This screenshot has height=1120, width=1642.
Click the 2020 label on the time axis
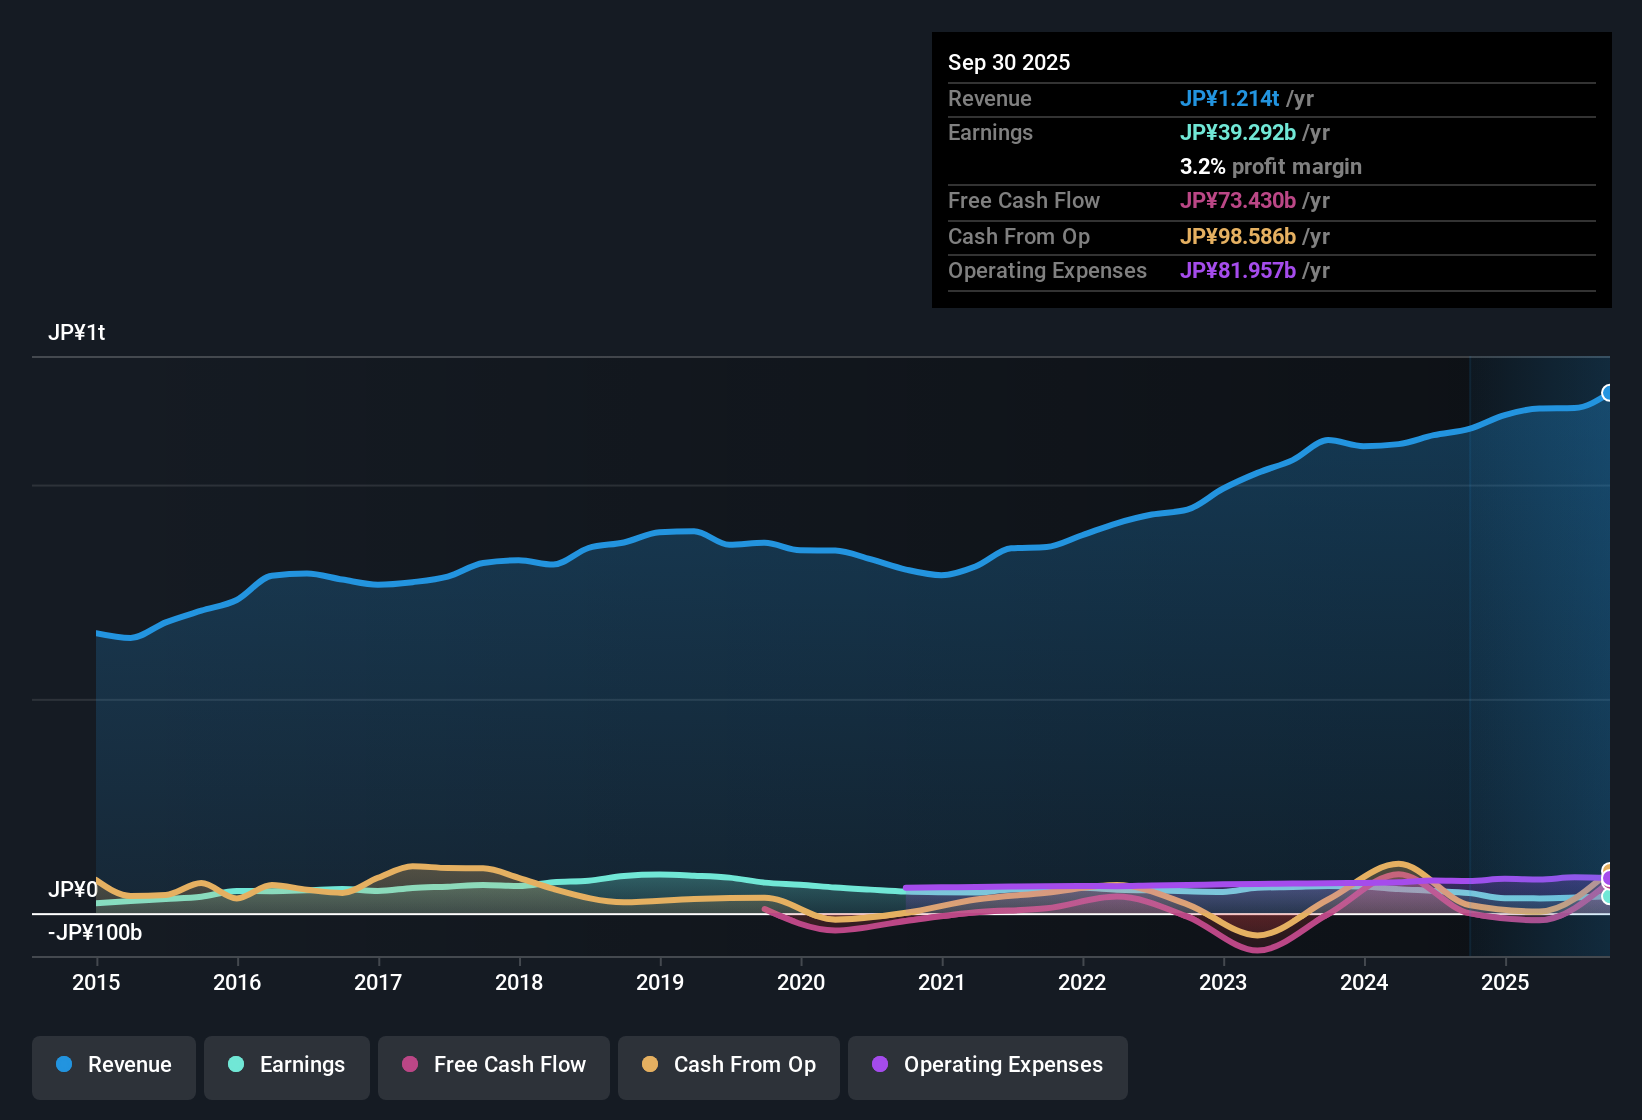pos(801,983)
